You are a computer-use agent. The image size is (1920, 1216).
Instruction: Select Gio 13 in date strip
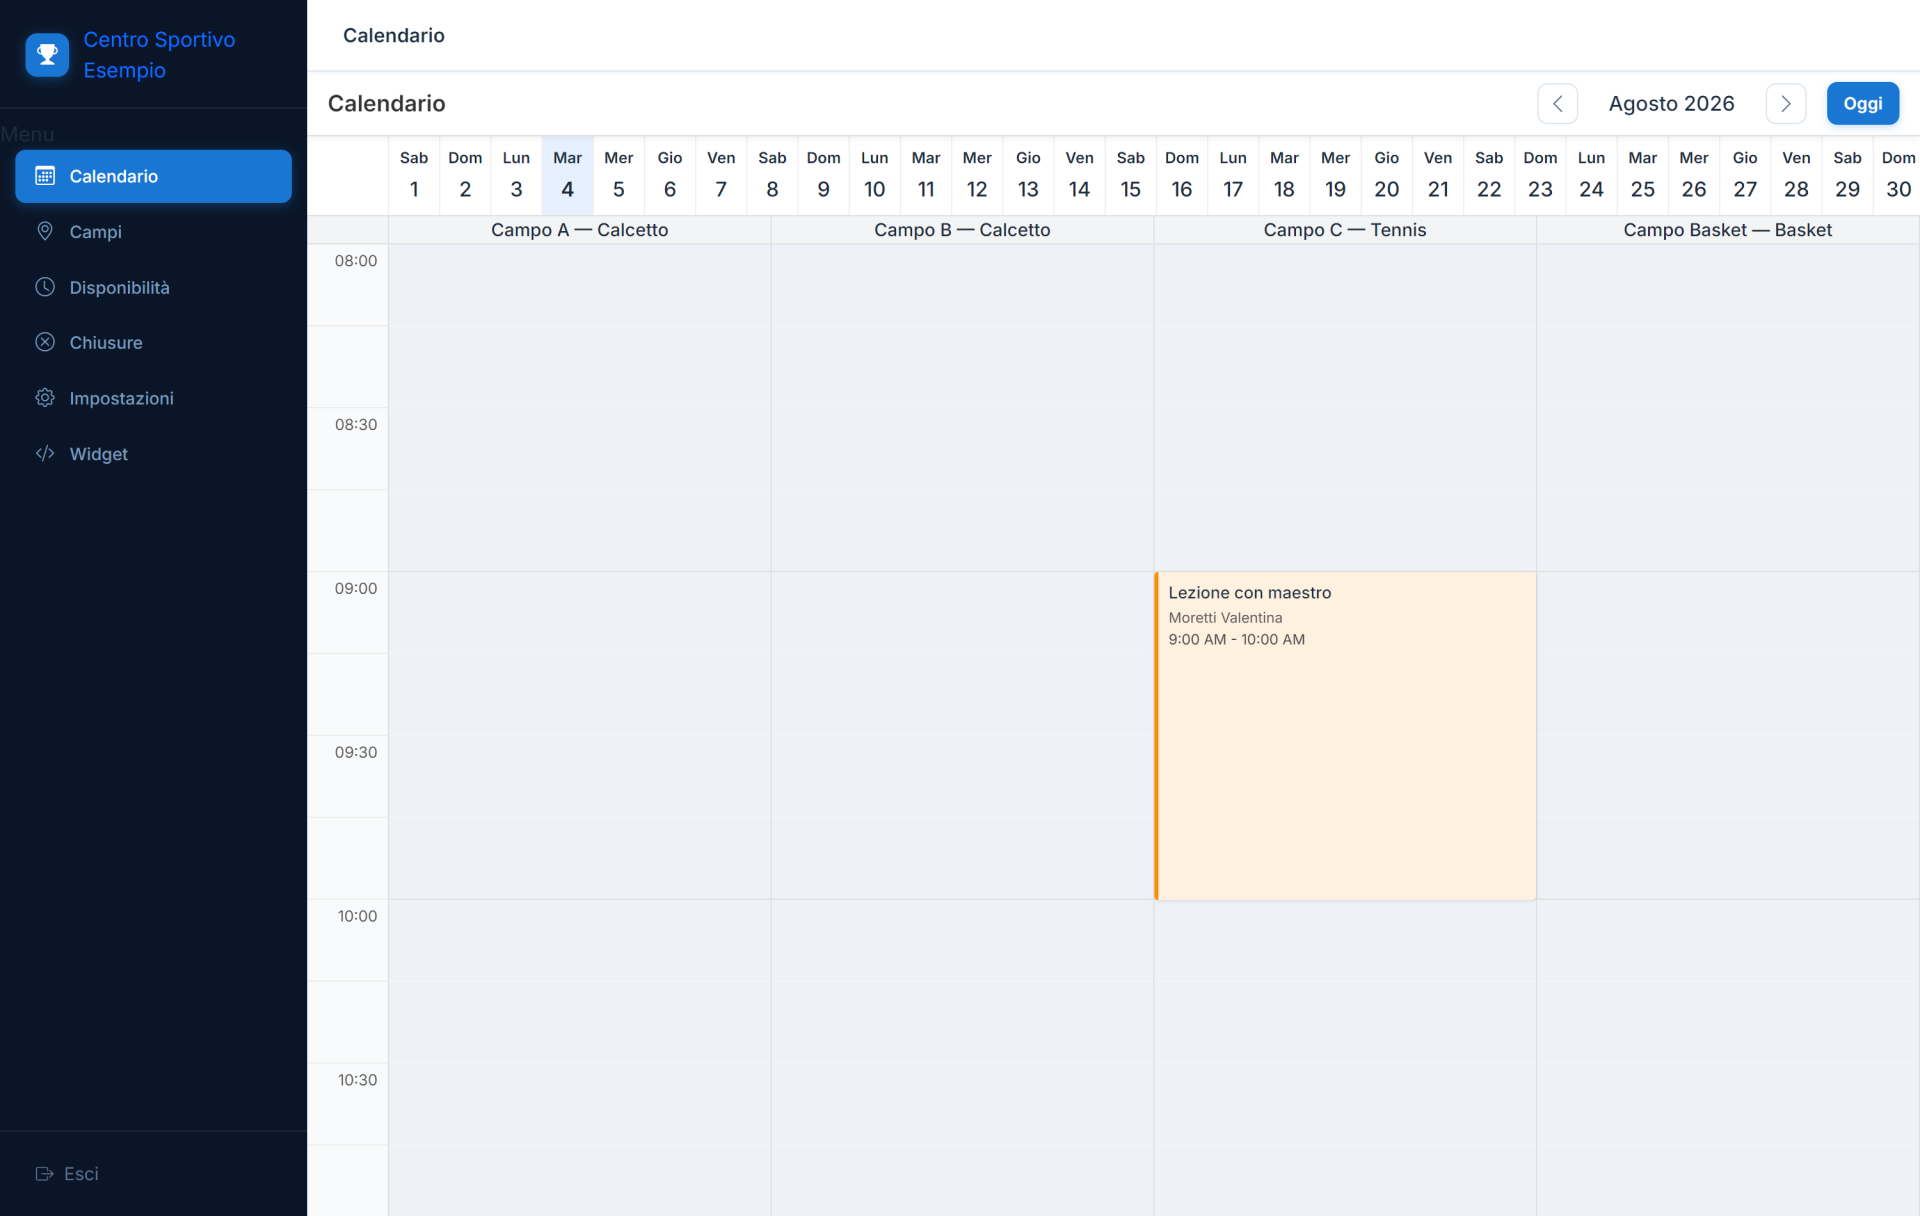pos(1028,175)
